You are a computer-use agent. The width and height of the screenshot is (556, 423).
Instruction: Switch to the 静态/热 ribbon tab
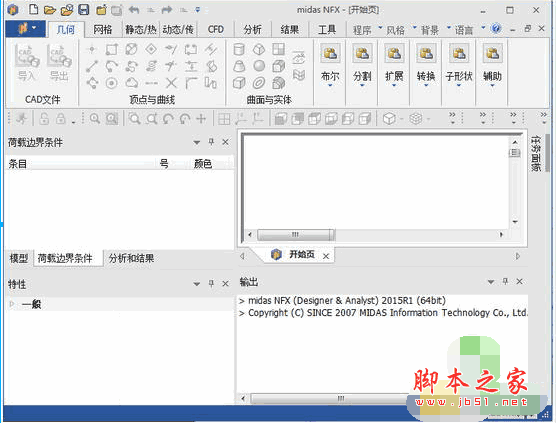[x=141, y=29]
